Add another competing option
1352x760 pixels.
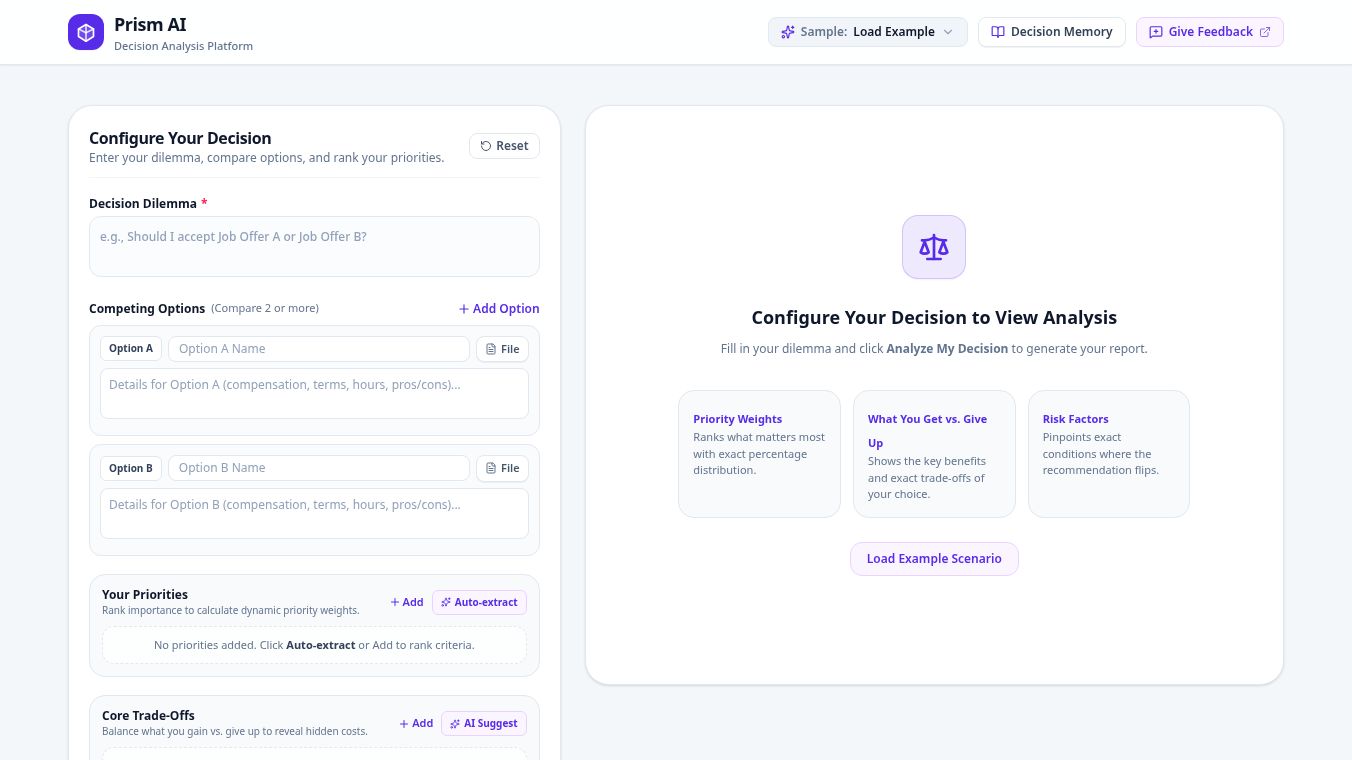coord(499,309)
